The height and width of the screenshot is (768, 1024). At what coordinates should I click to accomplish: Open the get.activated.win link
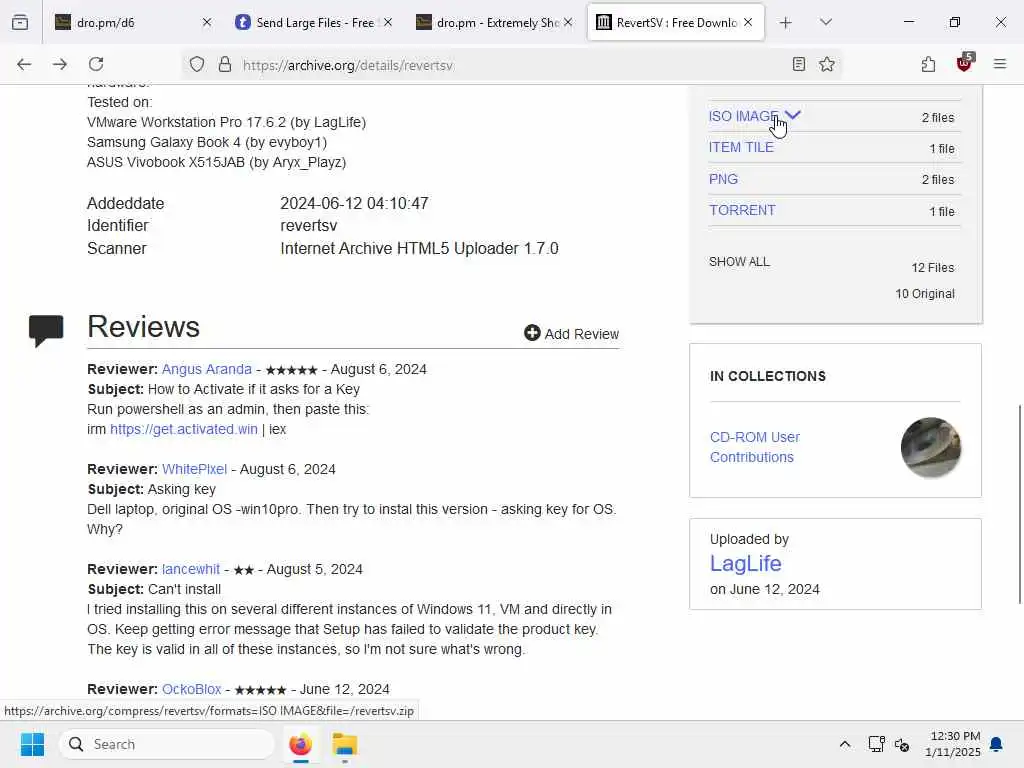(184, 429)
